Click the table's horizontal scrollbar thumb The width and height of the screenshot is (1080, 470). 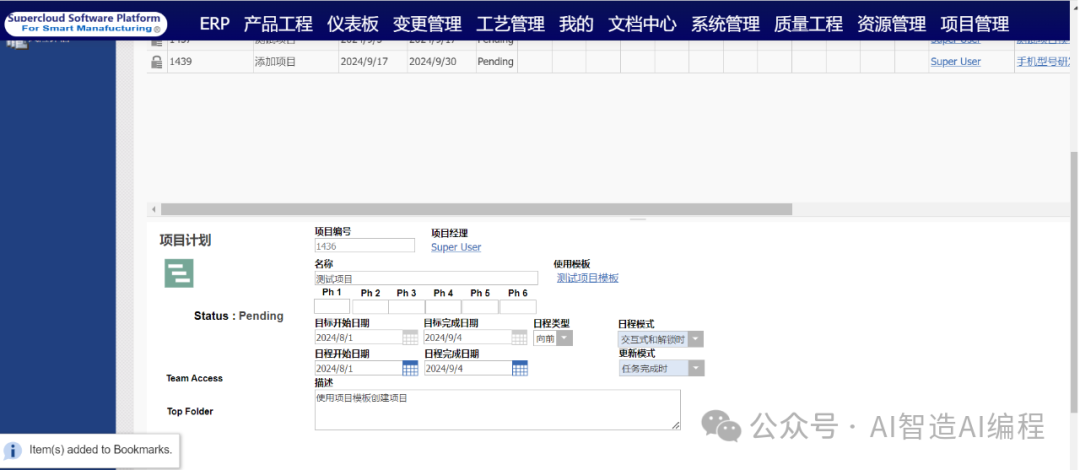[477, 209]
